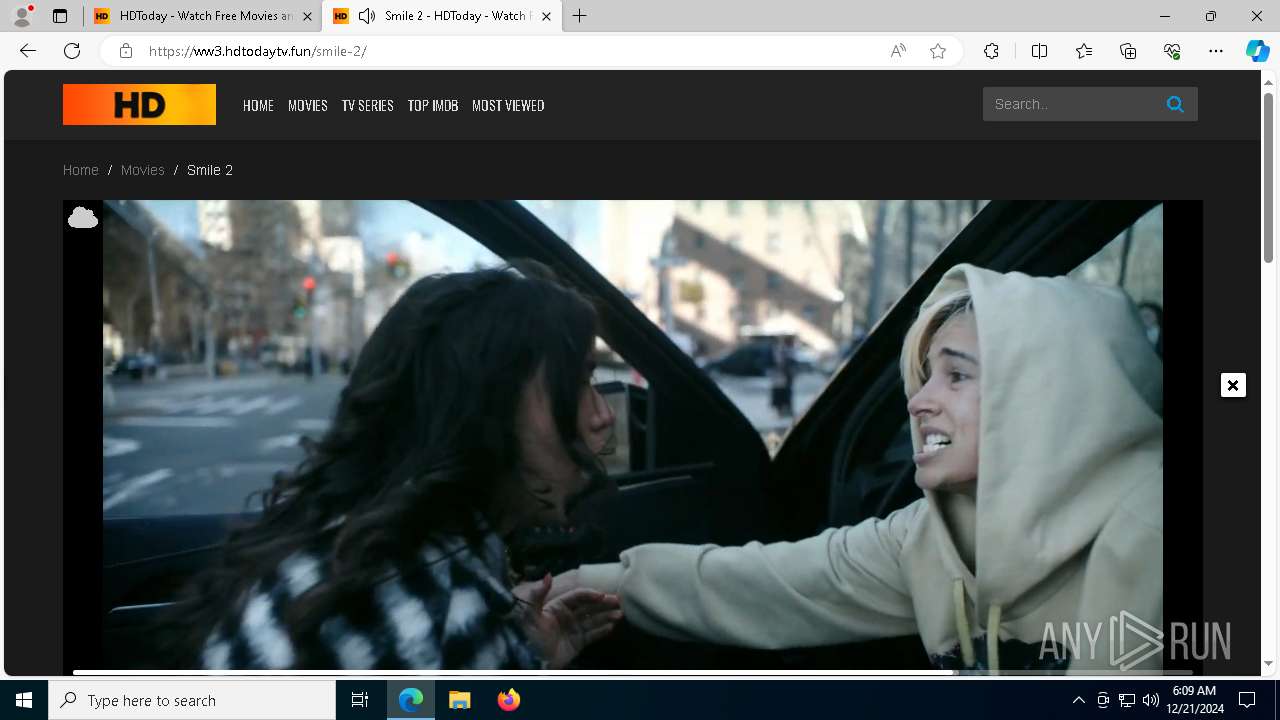Enable split screen view
1280x720 pixels.
pyautogui.click(x=1039, y=51)
